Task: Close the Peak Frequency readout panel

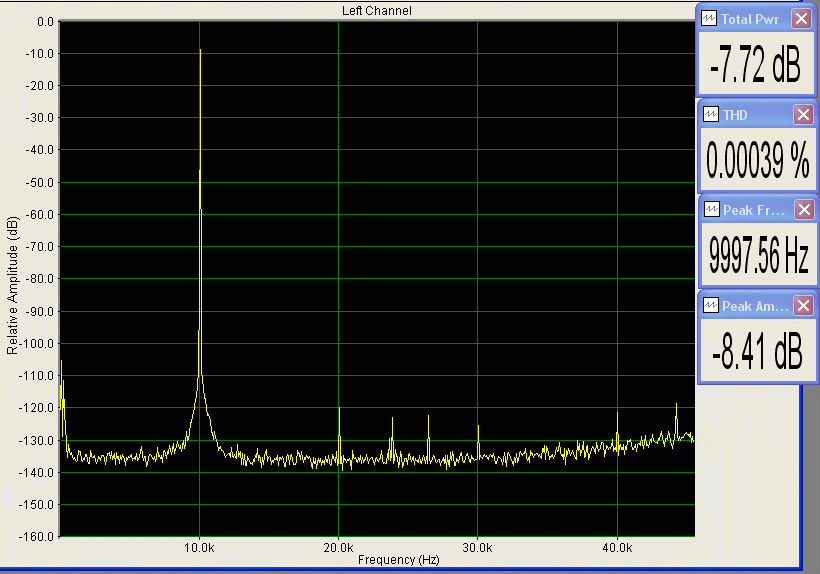Action: pos(804,210)
